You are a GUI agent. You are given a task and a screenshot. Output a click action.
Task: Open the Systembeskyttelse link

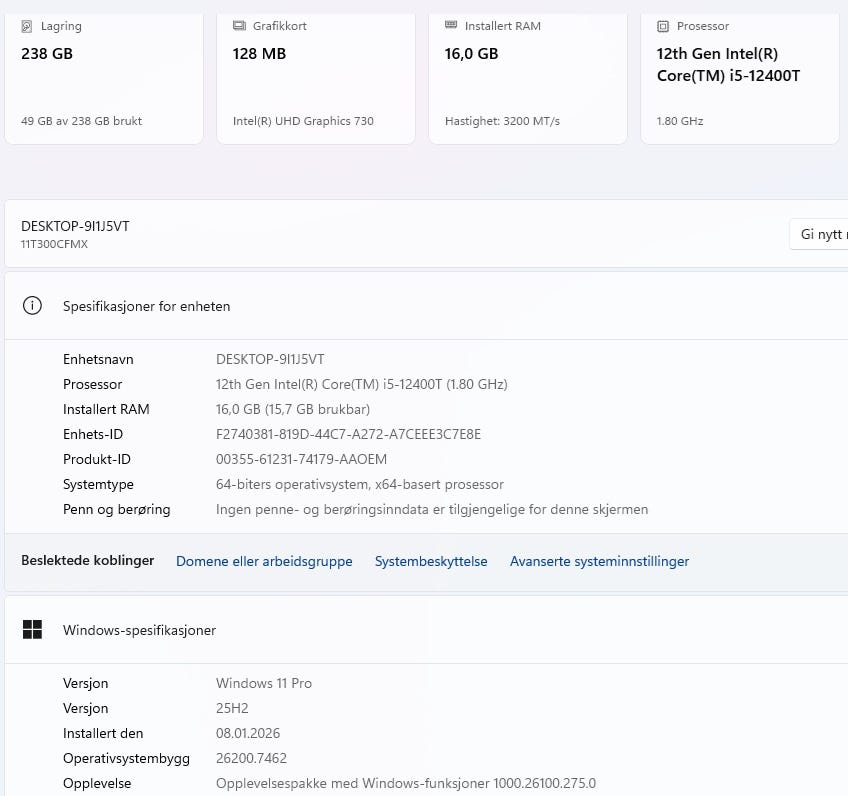coord(431,561)
